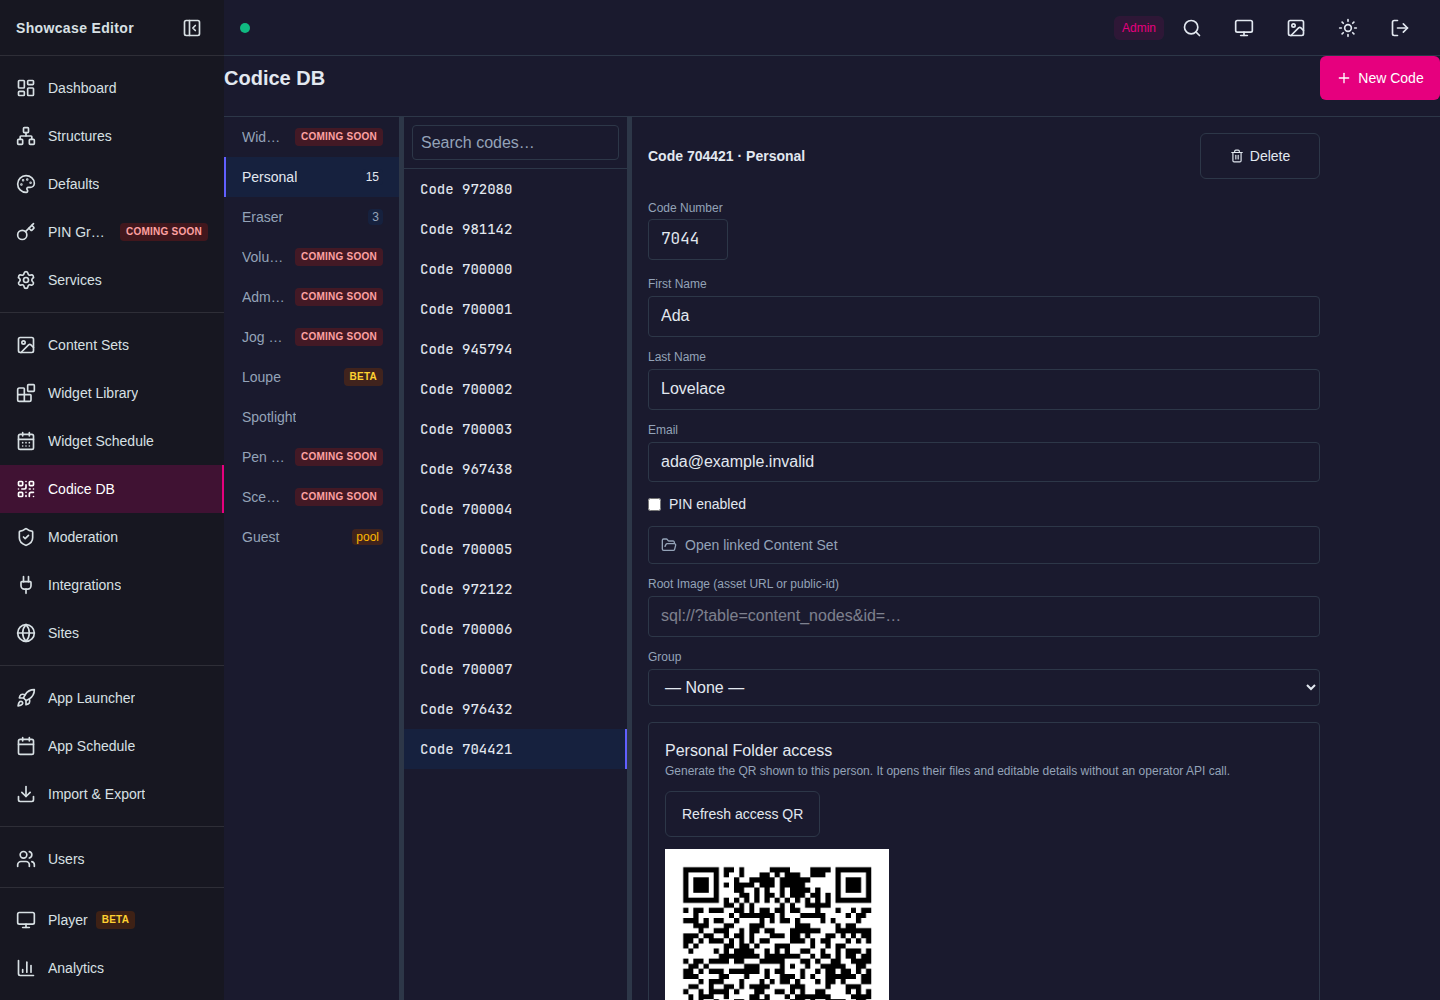Screen dimensions: 1440x1000
Task: Toggle light/dark theme sun icon
Action: 1348,28
